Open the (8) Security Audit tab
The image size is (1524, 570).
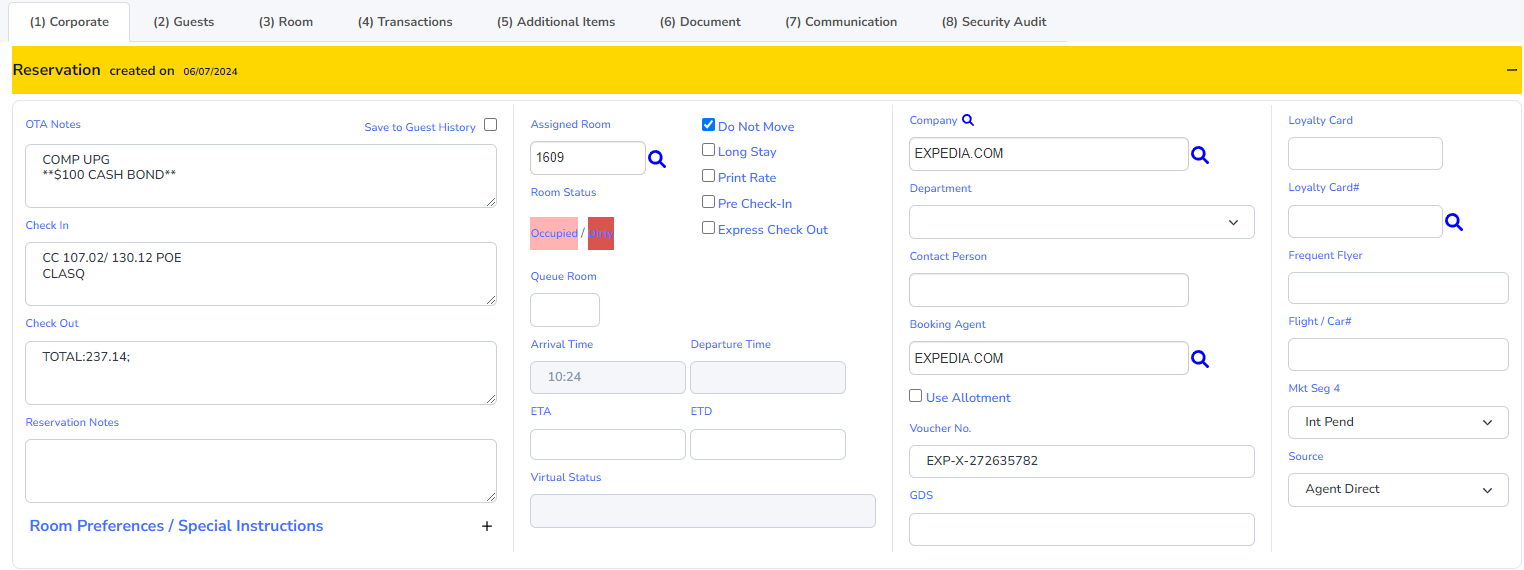coord(994,22)
